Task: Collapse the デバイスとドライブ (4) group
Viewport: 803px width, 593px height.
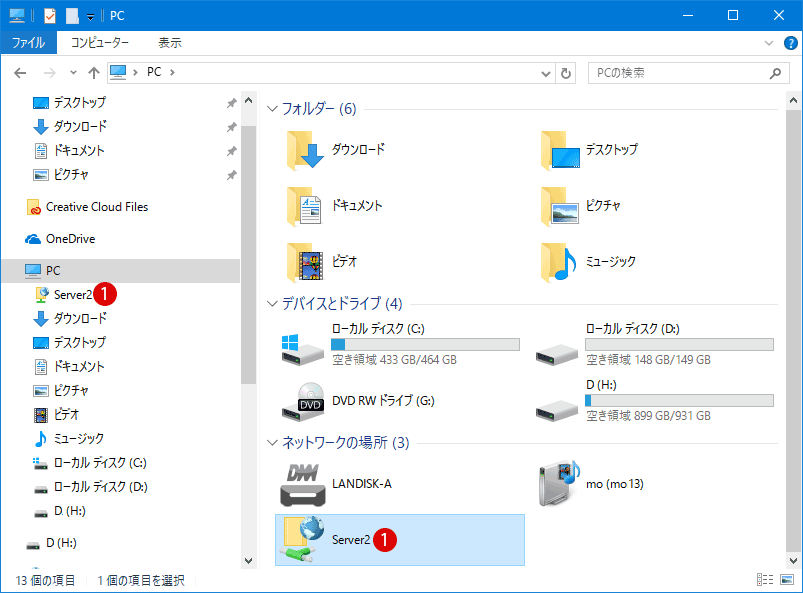Action: coord(272,304)
